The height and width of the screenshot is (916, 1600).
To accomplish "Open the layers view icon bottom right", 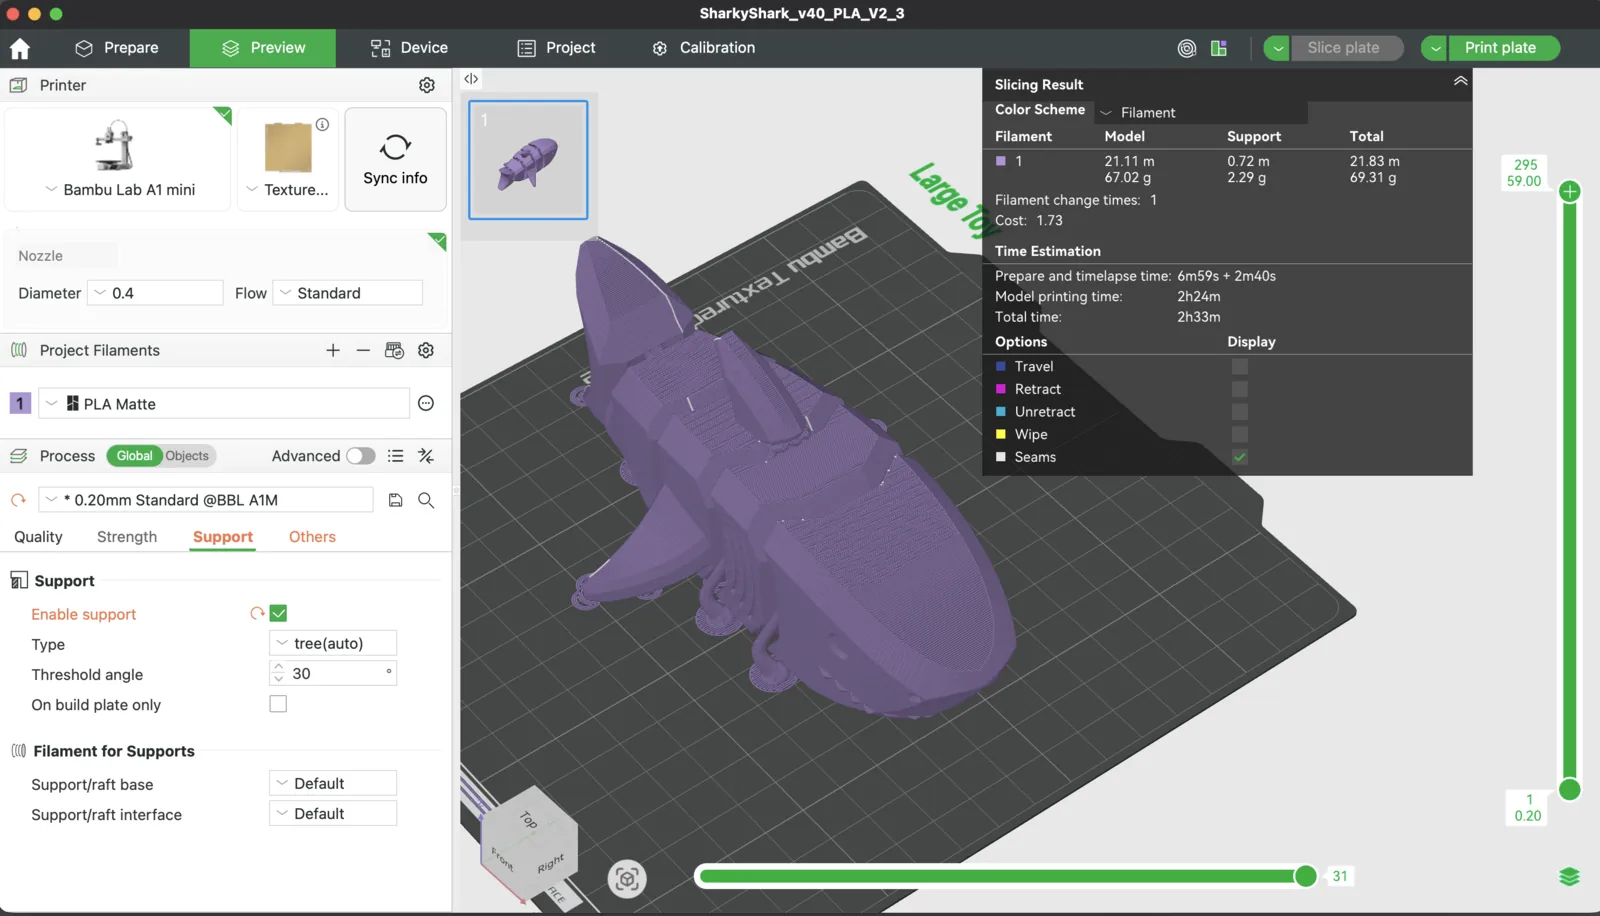I will coord(1570,876).
